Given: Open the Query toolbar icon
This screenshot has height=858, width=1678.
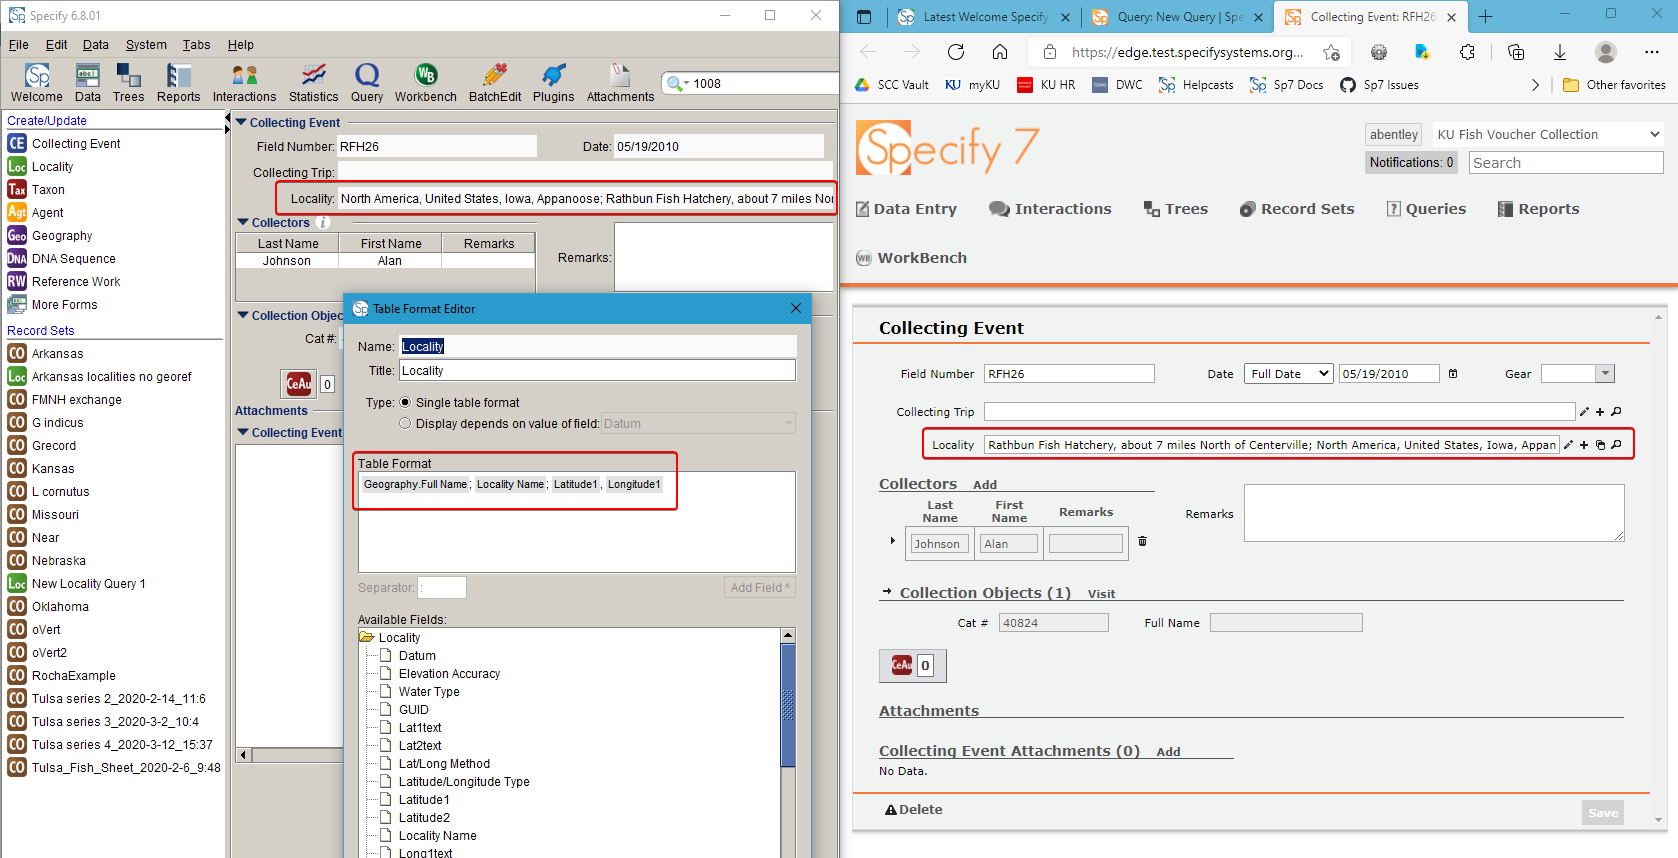Looking at the screenshot, I should (367, 82).
